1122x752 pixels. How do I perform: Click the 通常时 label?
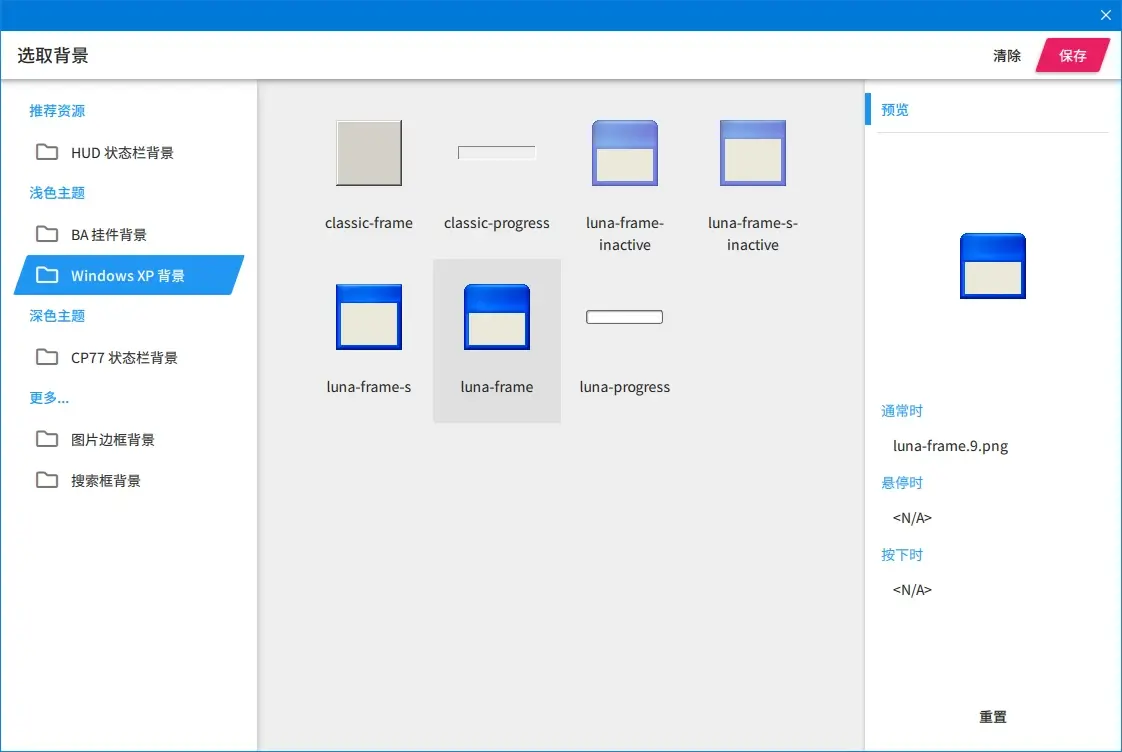coord(902,411)
